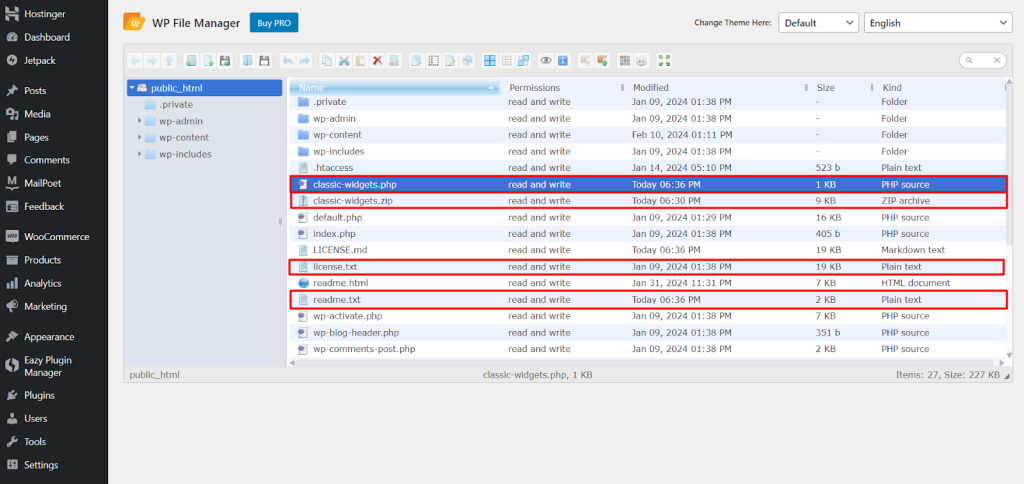Click the Buy PRO button
Viewport: 1024px width, 484px height.
274,23
